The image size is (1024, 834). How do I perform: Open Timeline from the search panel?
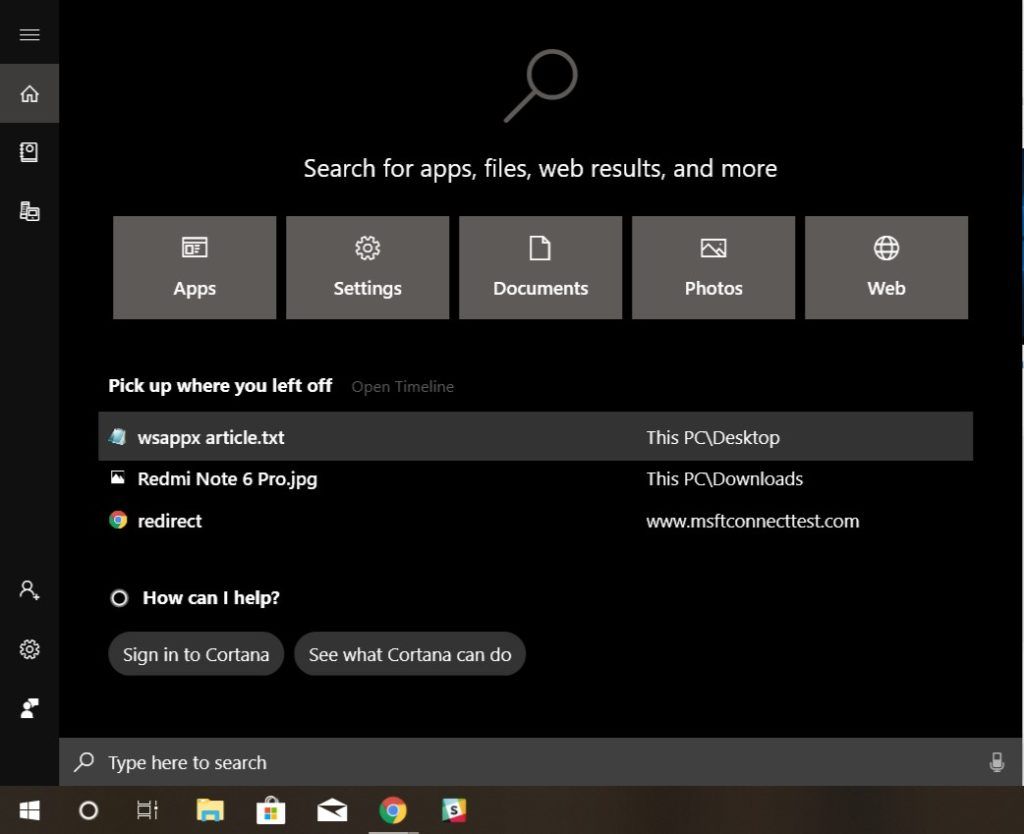click(402, 386)
